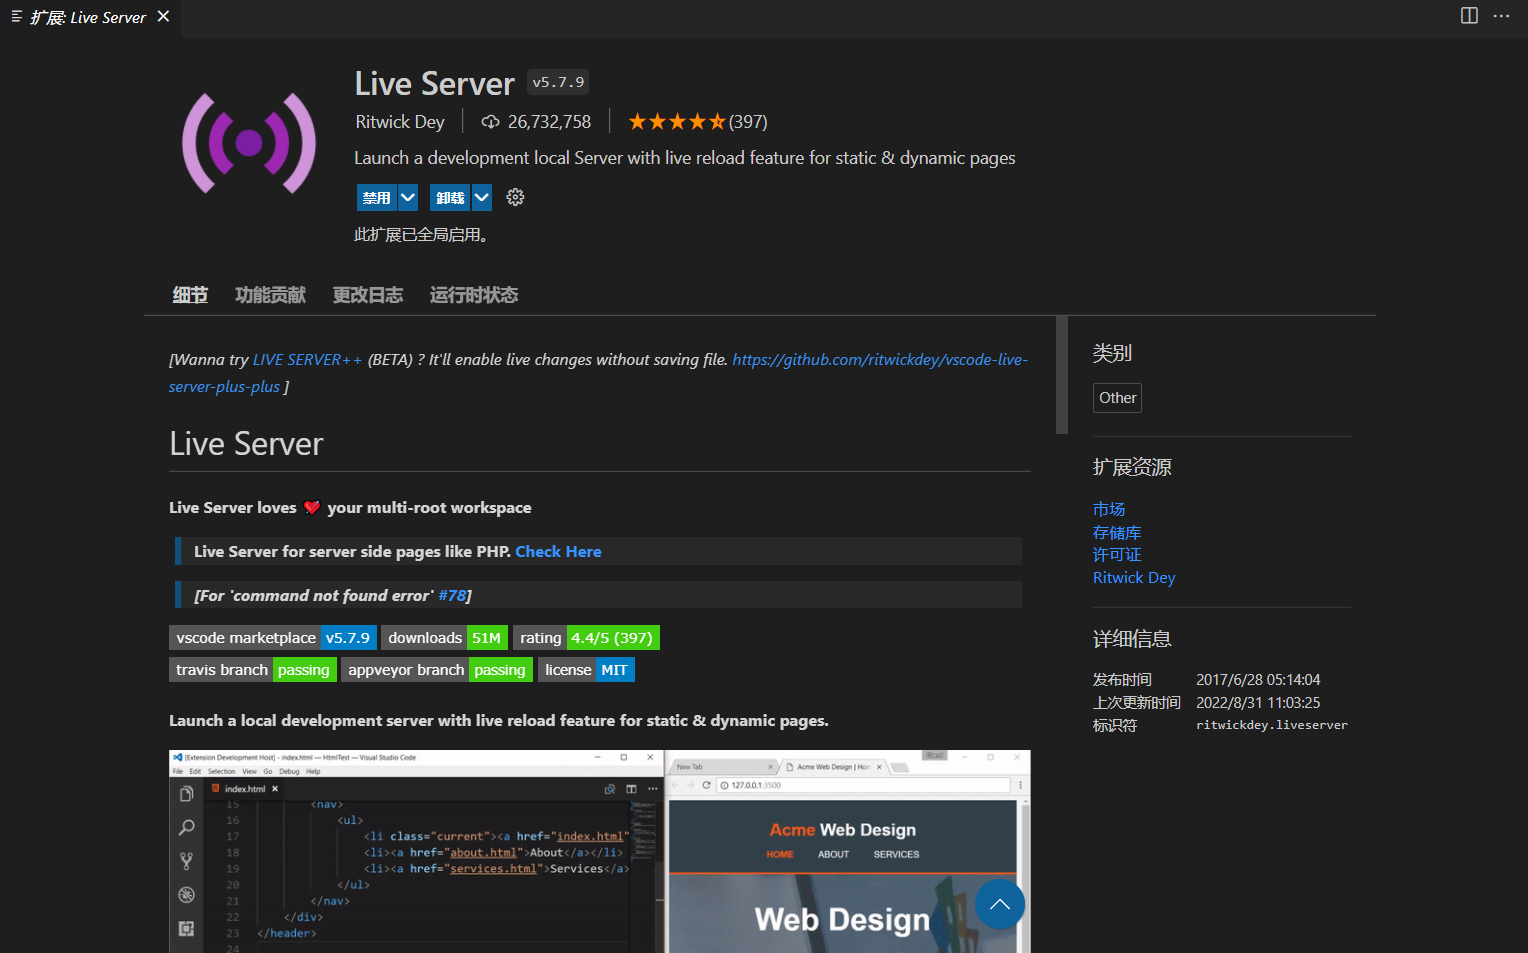
Task: Click the split editor icon
Action: click(x=1469, y=16)
